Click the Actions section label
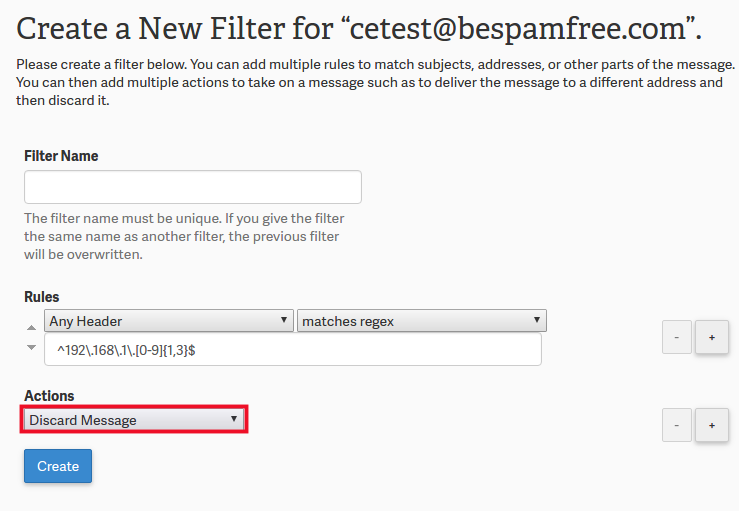 [x=49, y=396]
